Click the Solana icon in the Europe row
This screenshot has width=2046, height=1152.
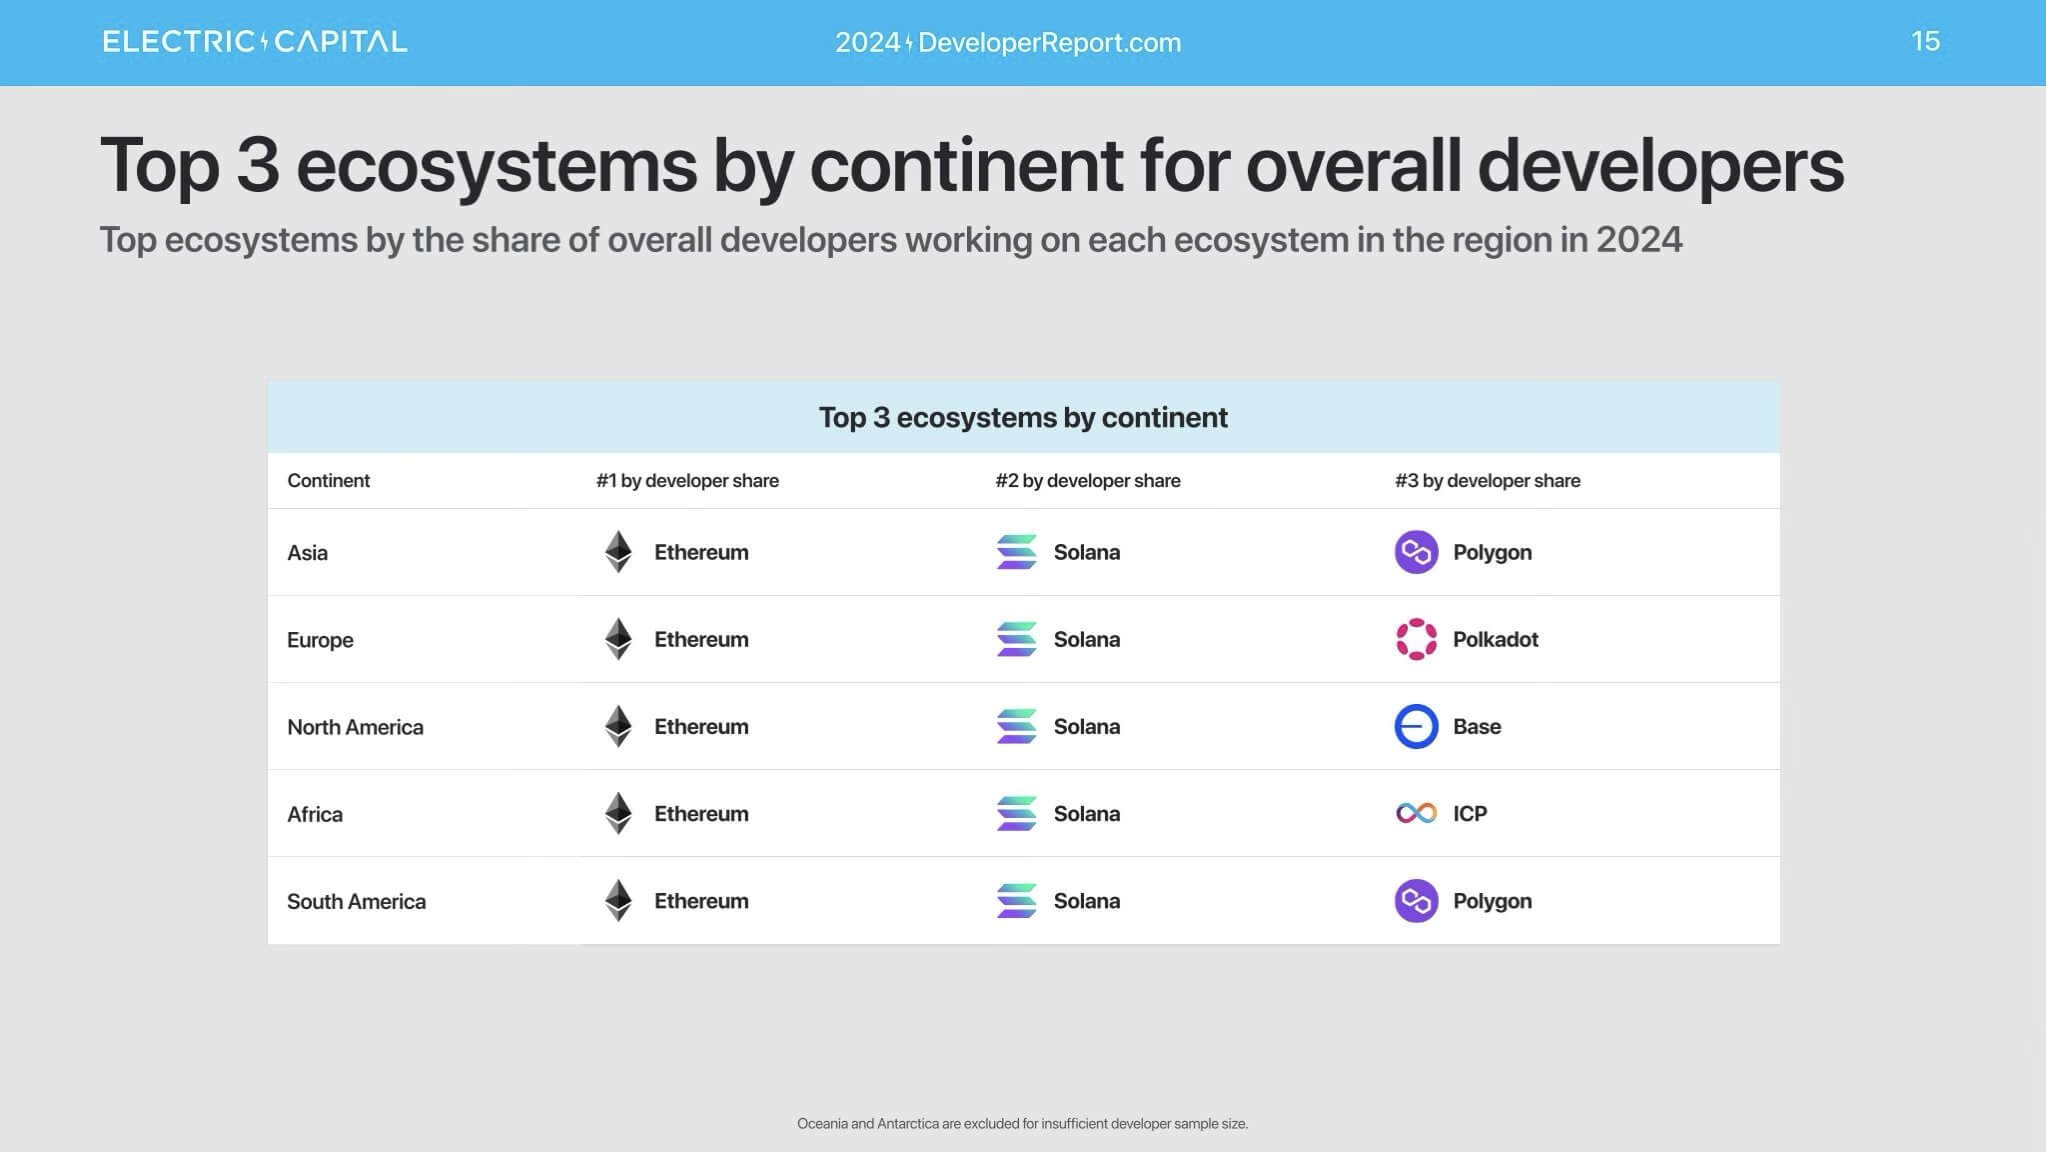click(x=1016, y=639)
